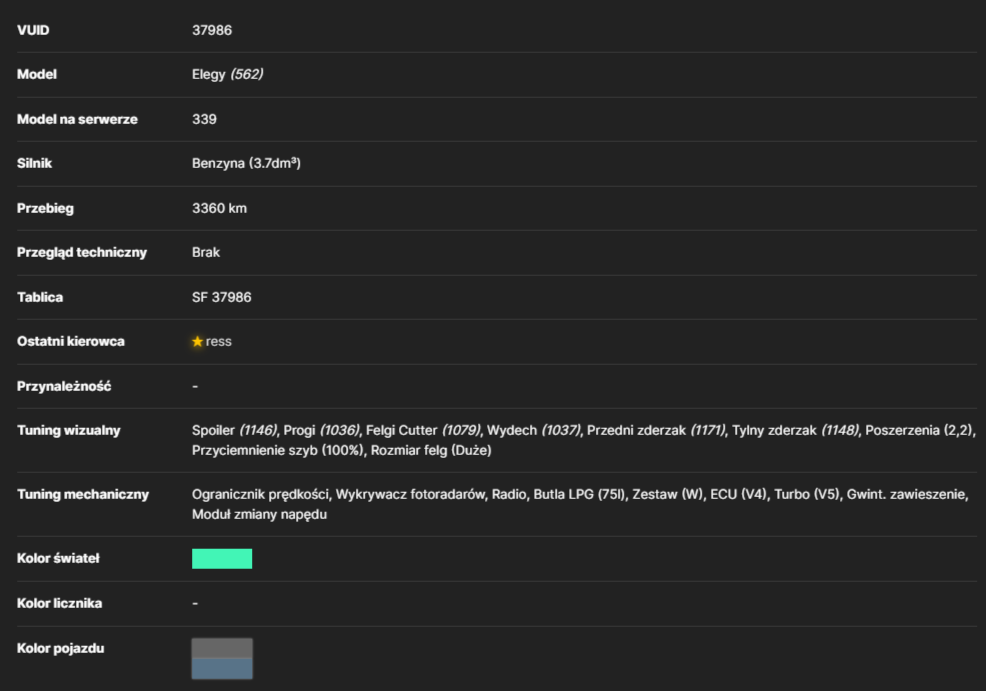The image size is (986, 691).
Task: Click the Kolor świateł label
Action: click(58, 558)
